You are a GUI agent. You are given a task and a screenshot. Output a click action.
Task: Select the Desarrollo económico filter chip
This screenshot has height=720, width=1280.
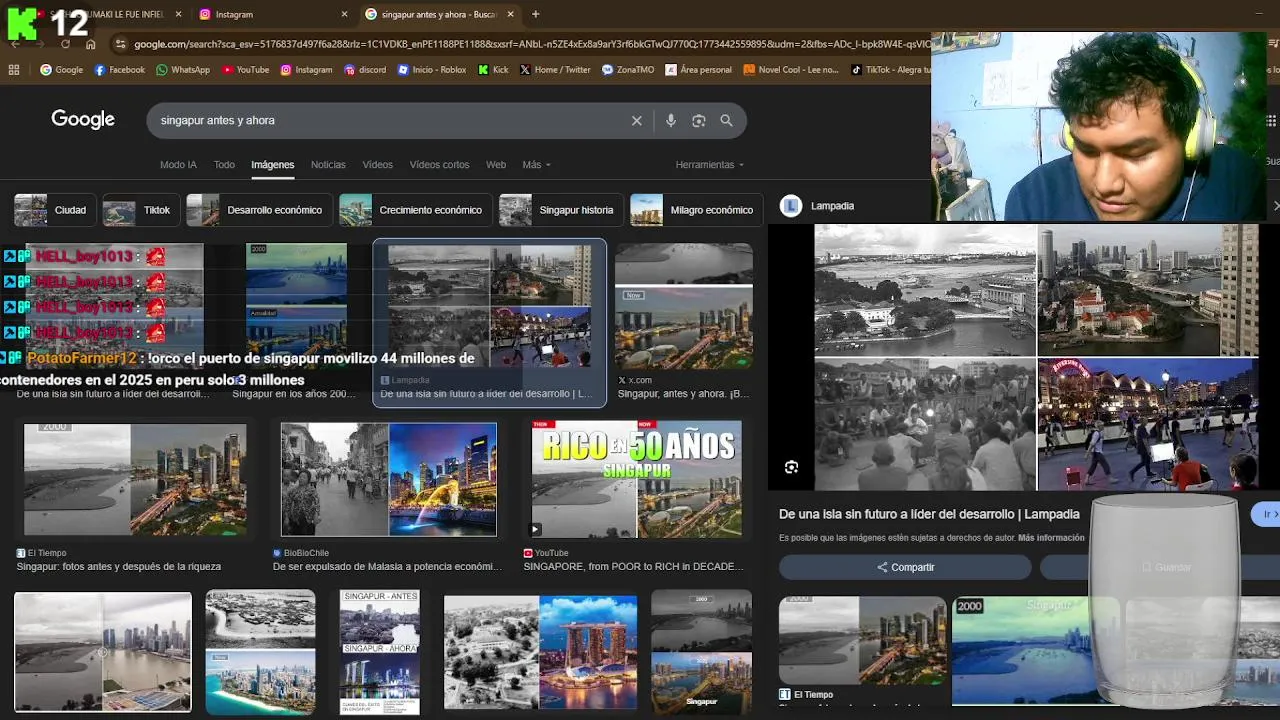259,210
